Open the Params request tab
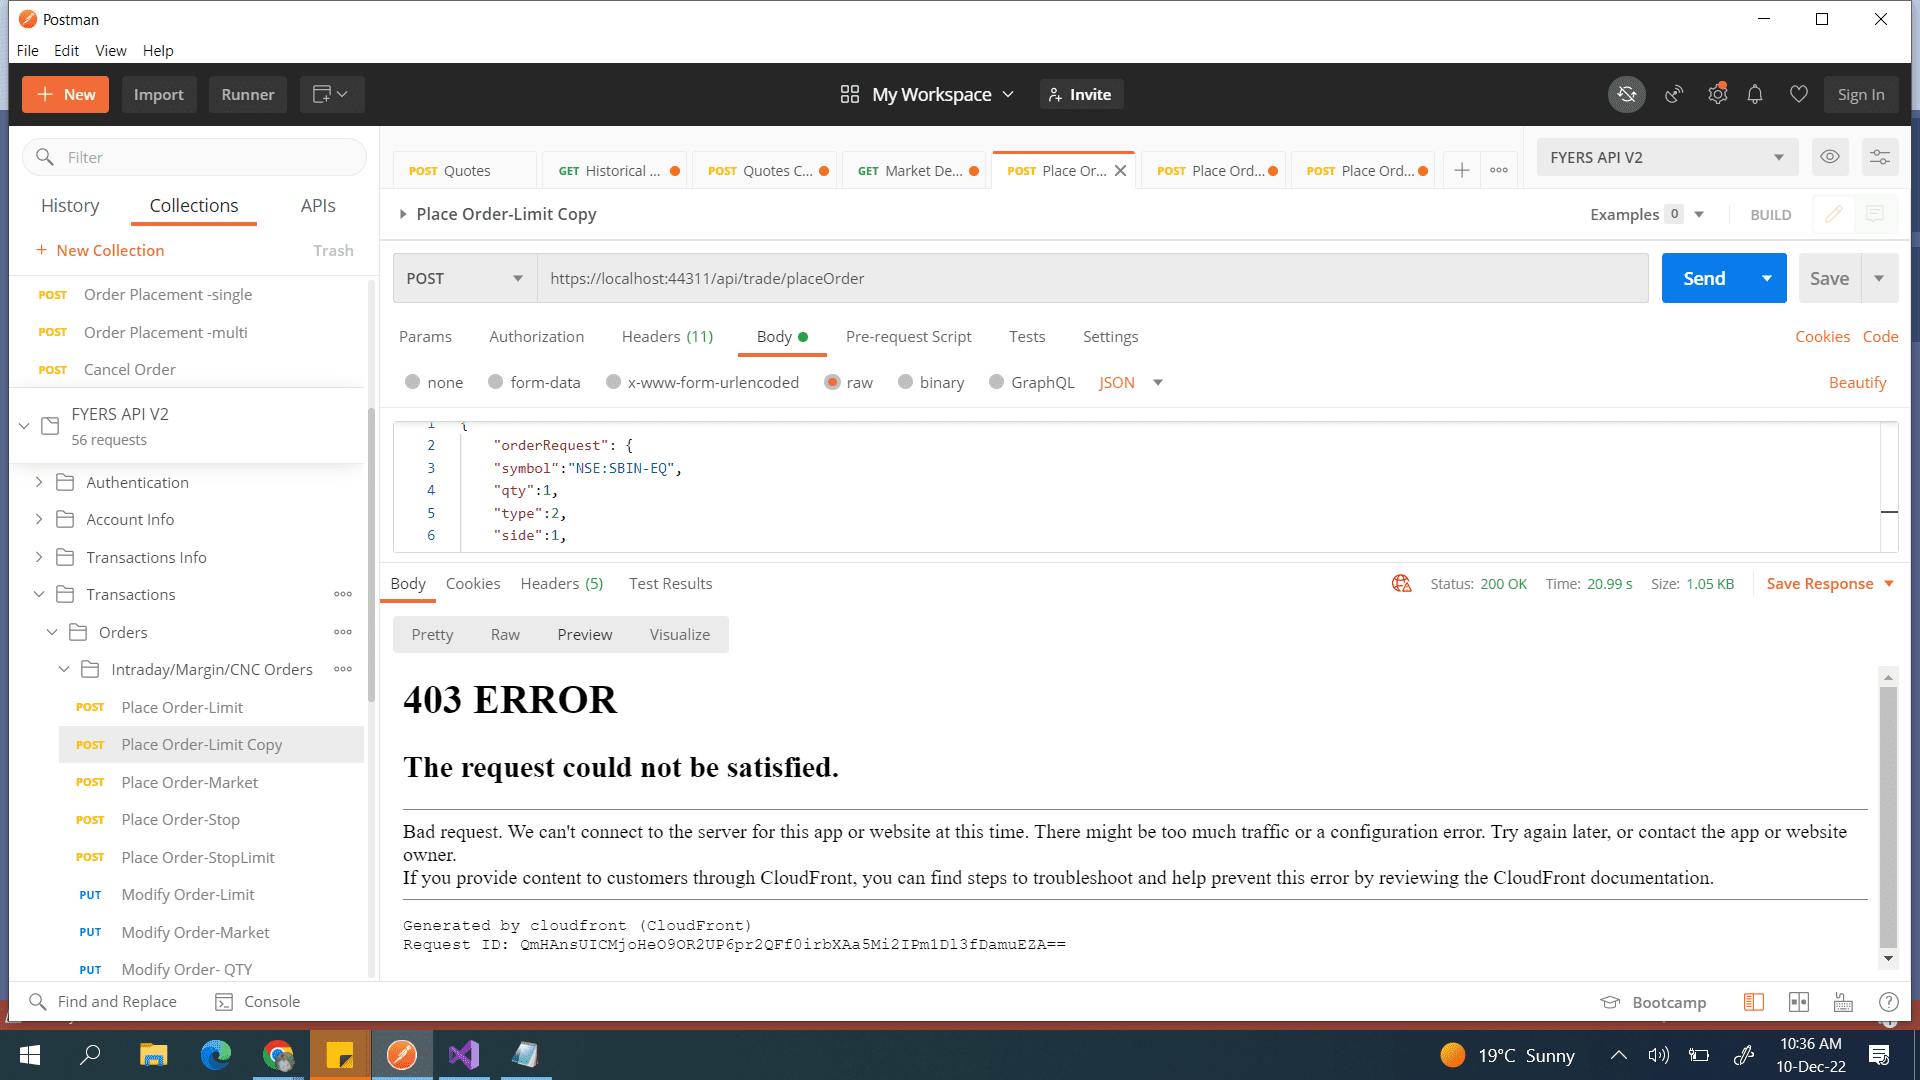1920x1080 pixels. pyautogui.click(x=425, y=336)
